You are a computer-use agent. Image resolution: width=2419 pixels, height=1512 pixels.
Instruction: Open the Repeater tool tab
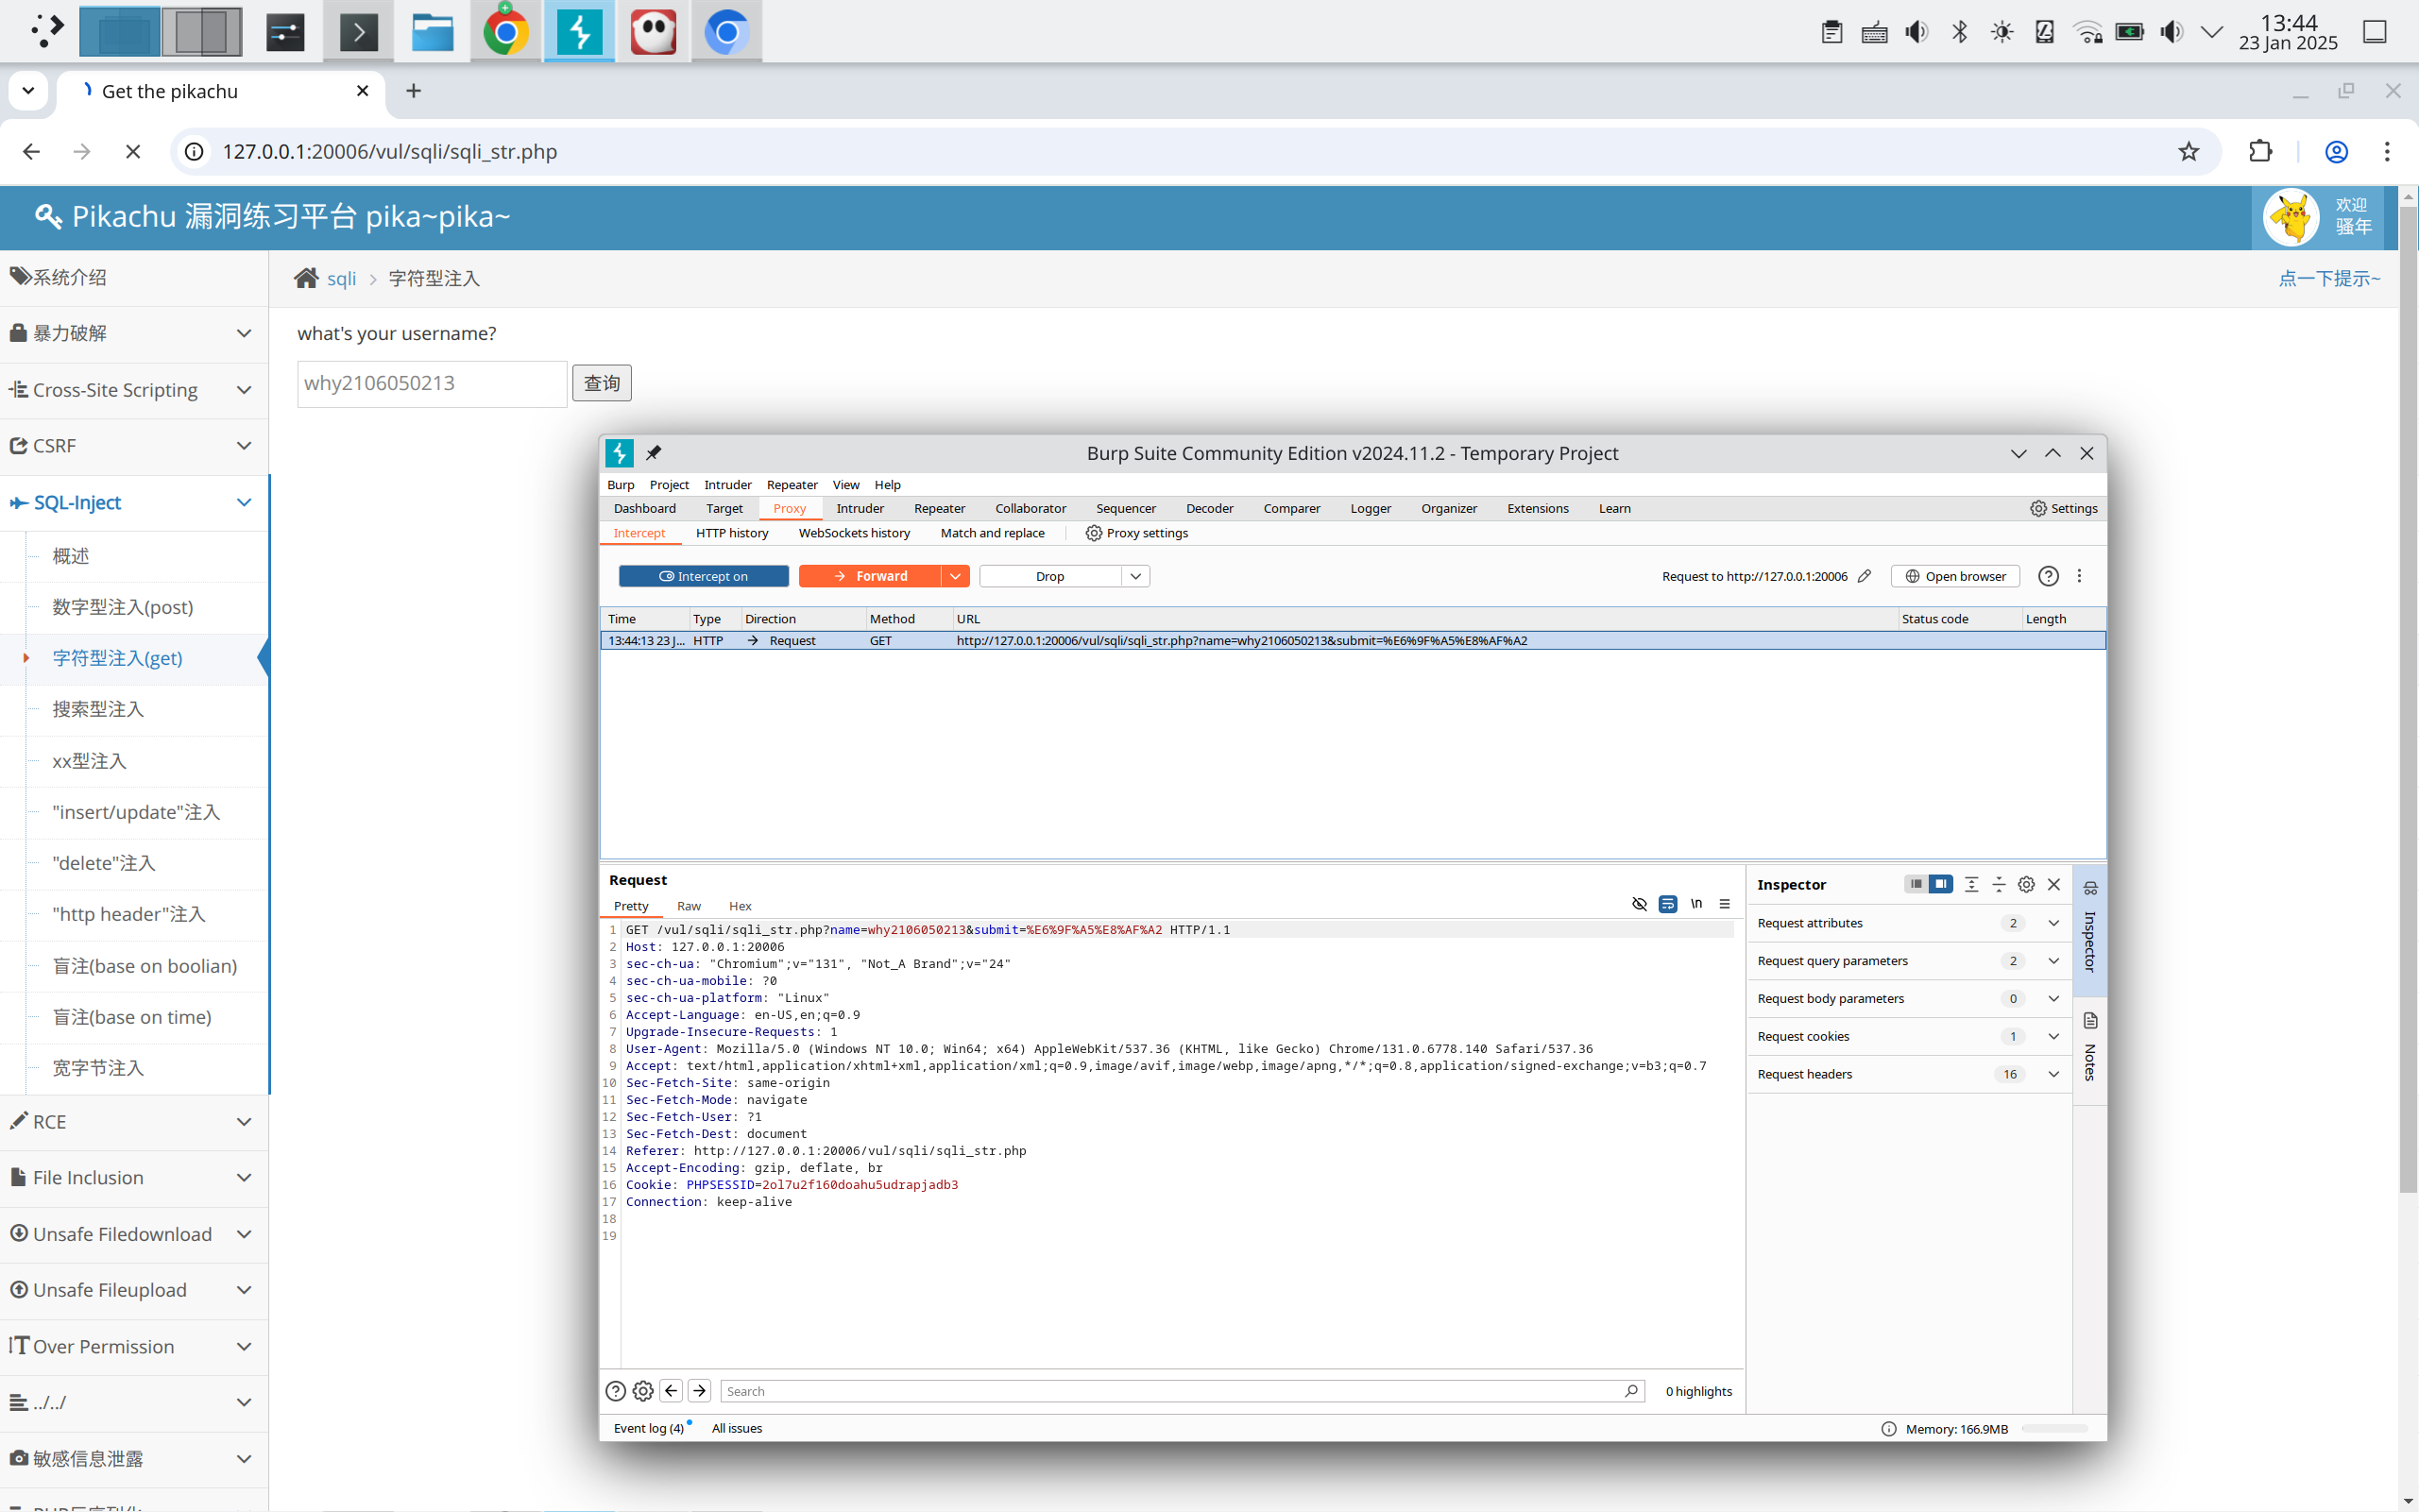(x=939, y=508)
